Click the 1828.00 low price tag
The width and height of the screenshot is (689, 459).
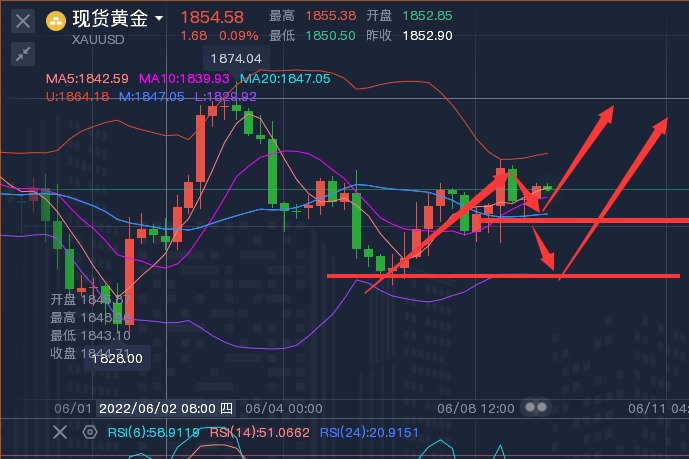[117, 358]
